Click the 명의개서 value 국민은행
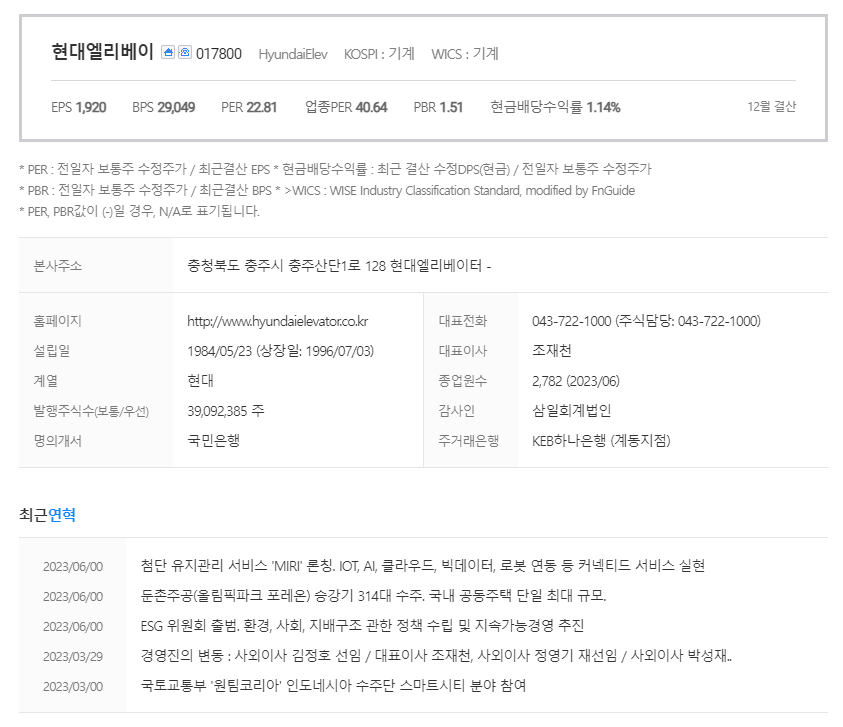The width and height of the screenshot is (843, 727). point(213,440)
